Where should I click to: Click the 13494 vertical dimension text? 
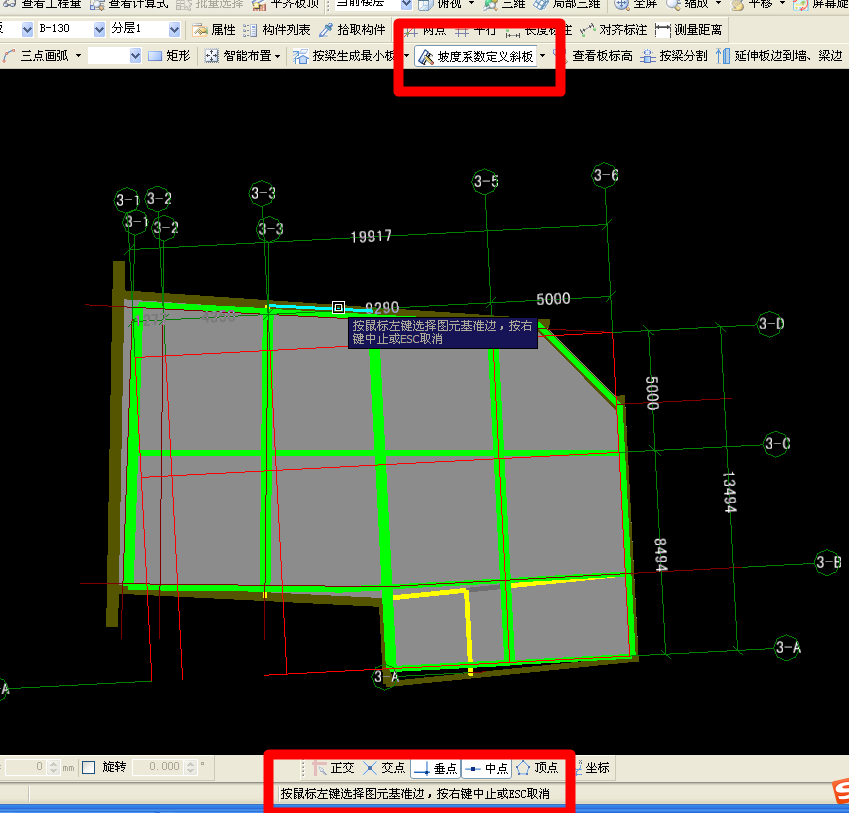(x=729, y=492)
